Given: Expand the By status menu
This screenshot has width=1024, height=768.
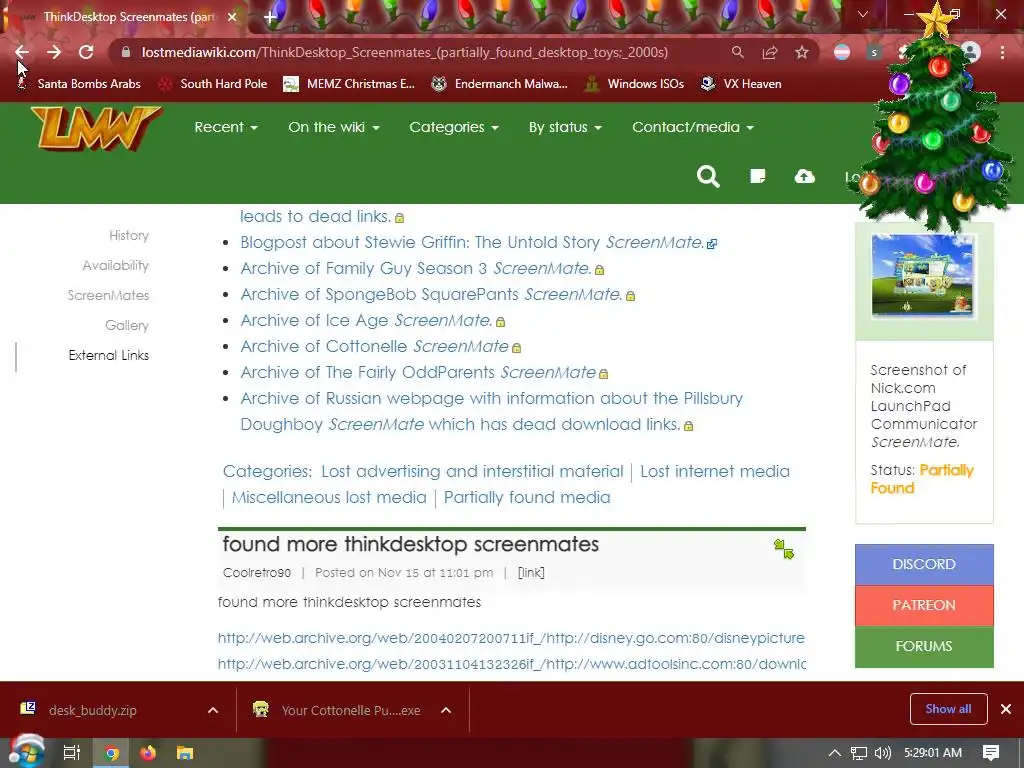Looking at the screenshot, I should [x=565, y=127].
